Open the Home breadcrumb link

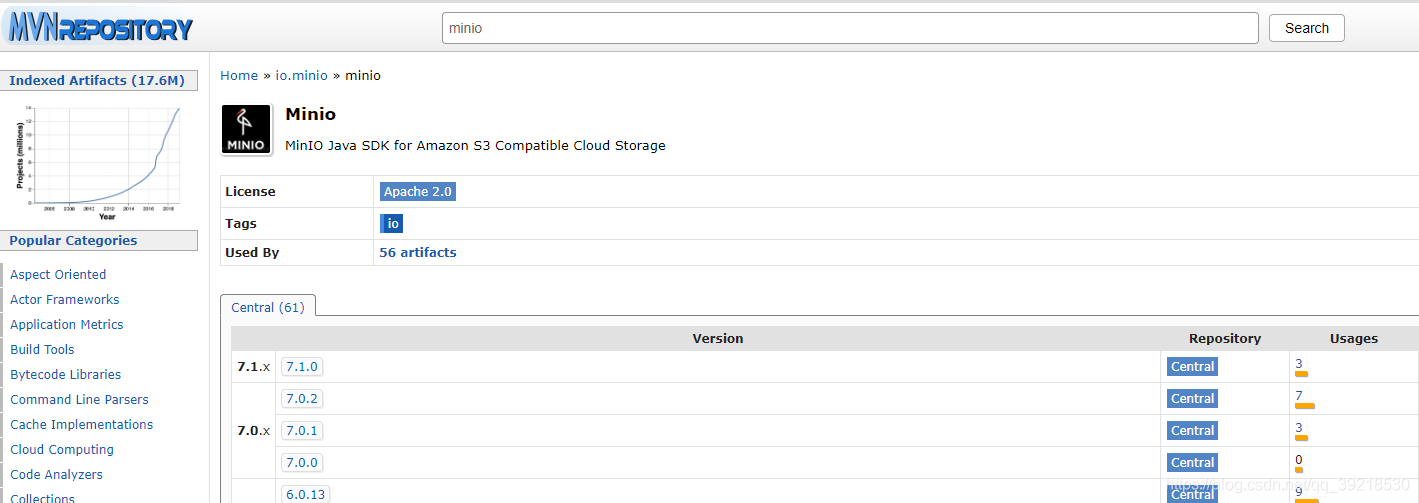[239, 75]
